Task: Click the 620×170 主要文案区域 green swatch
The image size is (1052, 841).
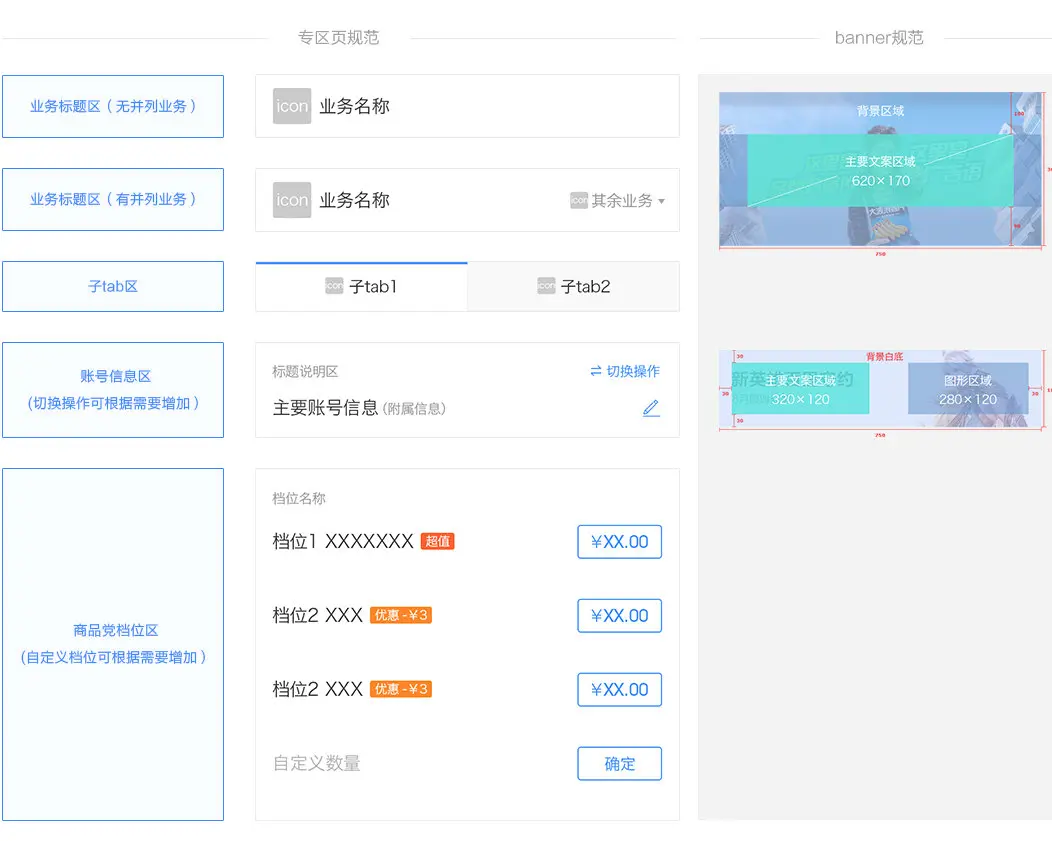Action: tap(880, 170)
